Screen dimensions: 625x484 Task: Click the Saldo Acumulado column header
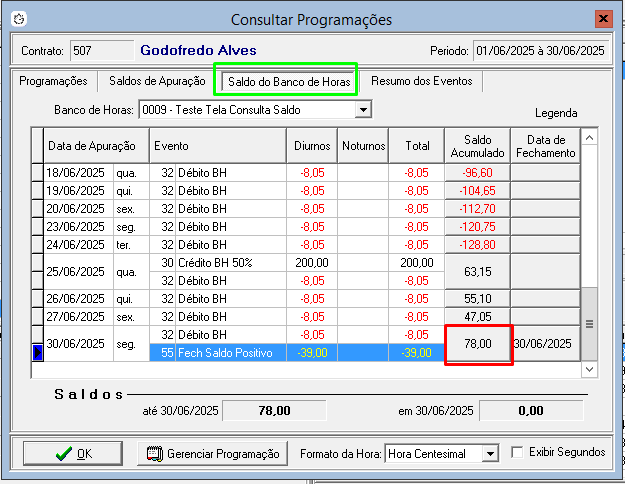click(x=478, y=146)
